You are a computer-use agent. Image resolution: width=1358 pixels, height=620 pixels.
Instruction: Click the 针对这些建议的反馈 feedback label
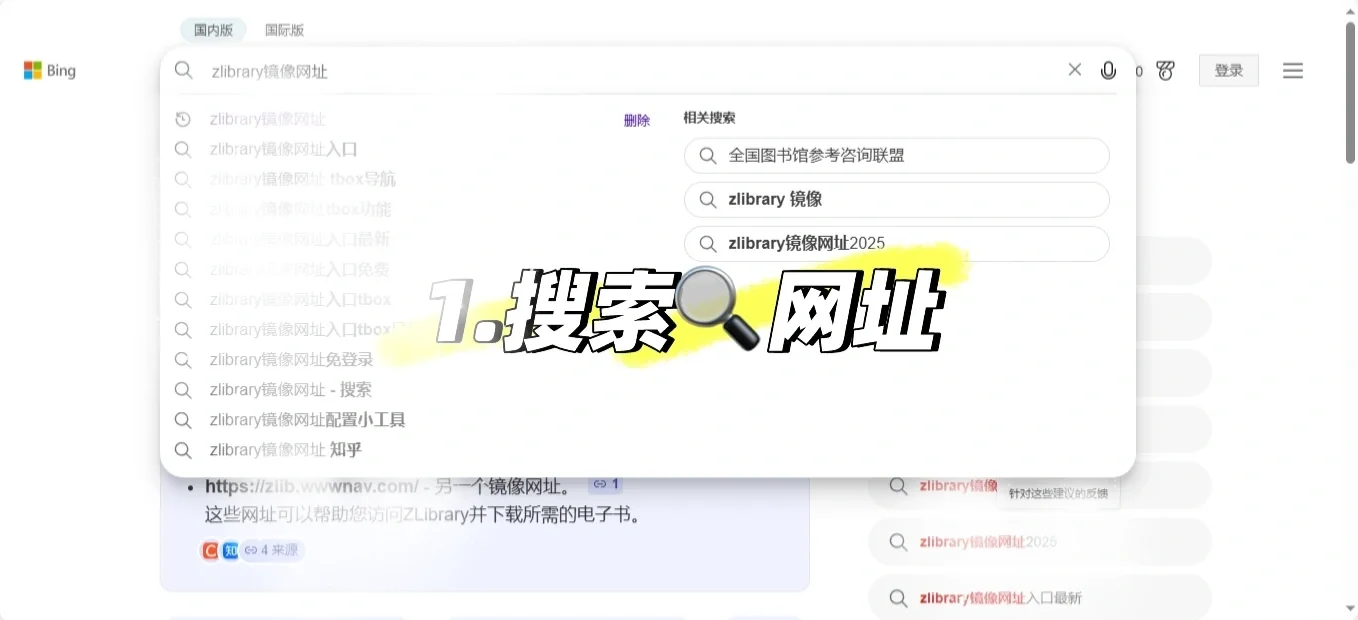point(1057,493)
